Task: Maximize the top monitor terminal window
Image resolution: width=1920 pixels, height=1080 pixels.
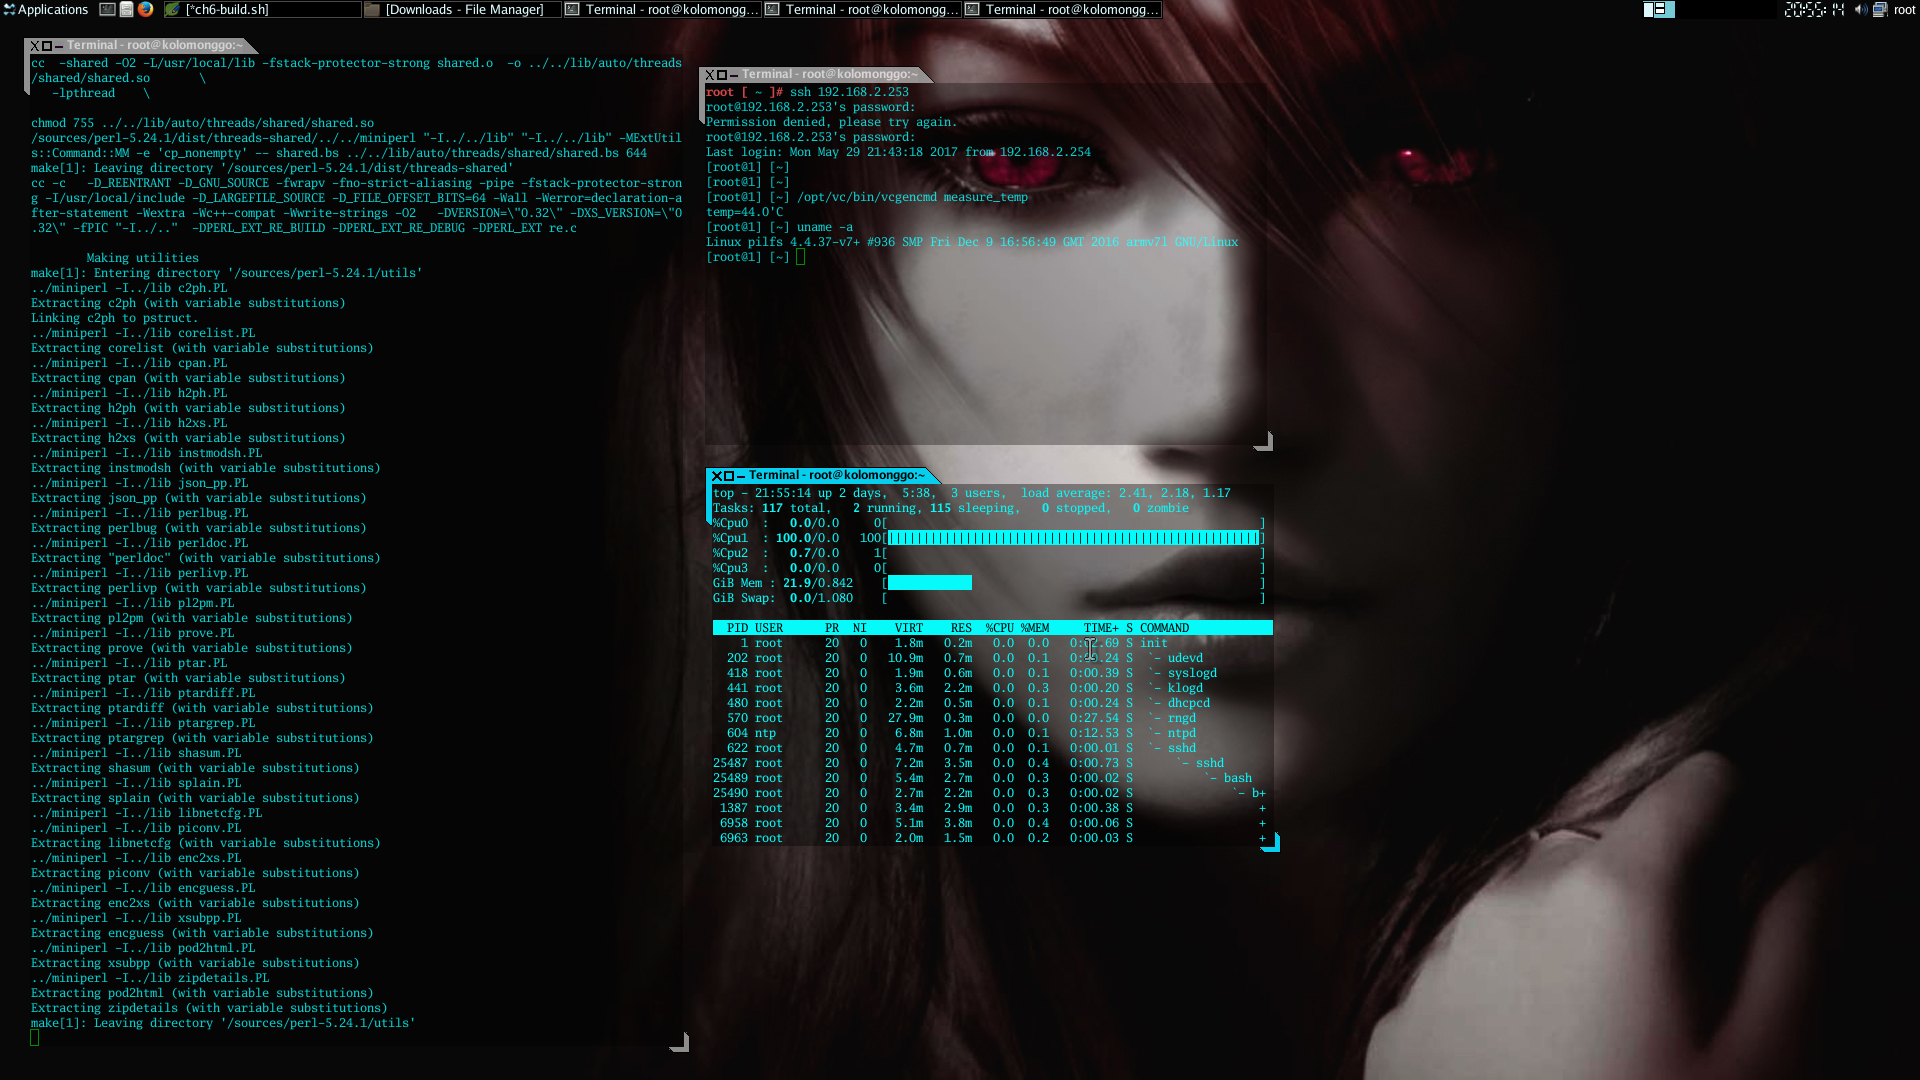Action: [x=728, y=476]
